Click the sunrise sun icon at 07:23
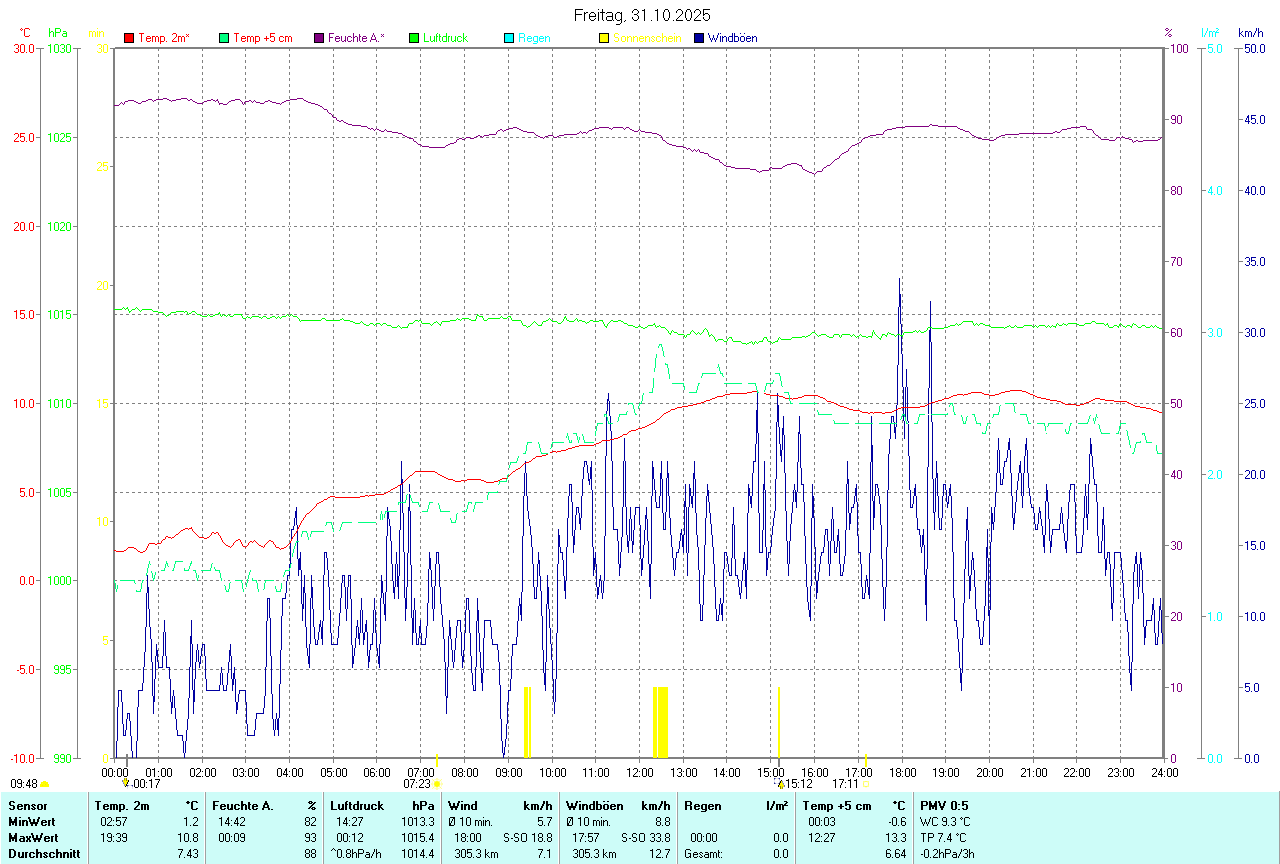The width and height of the screenshot is (1280, 864). [437, 784]
